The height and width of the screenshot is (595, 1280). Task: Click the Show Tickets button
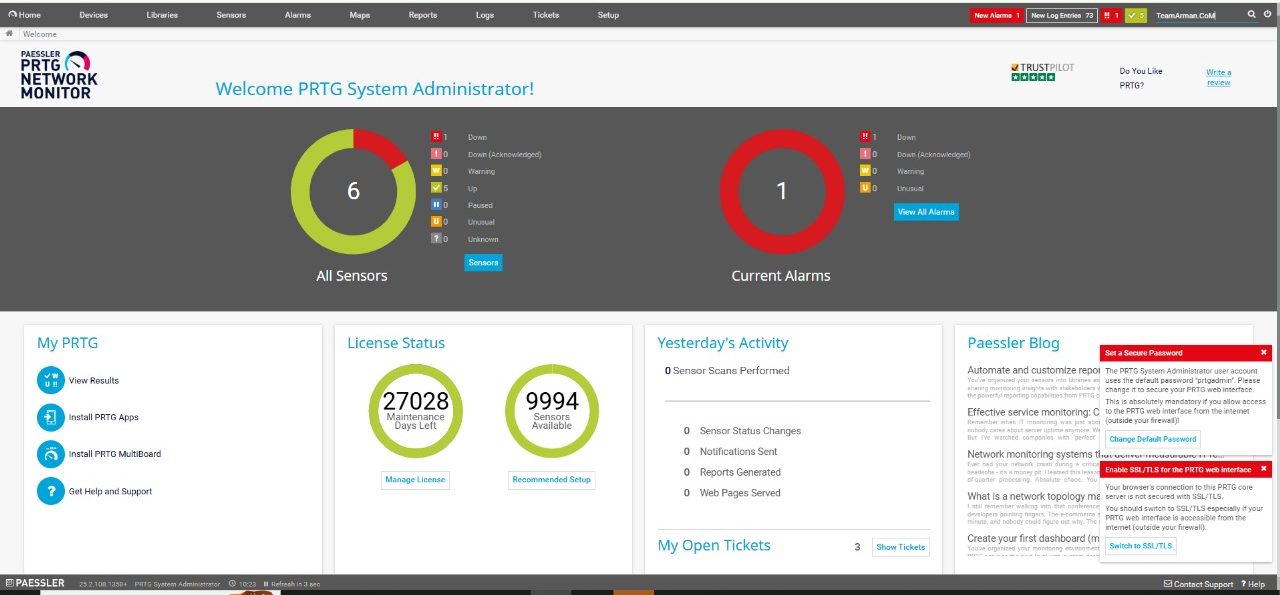[900, 547]
